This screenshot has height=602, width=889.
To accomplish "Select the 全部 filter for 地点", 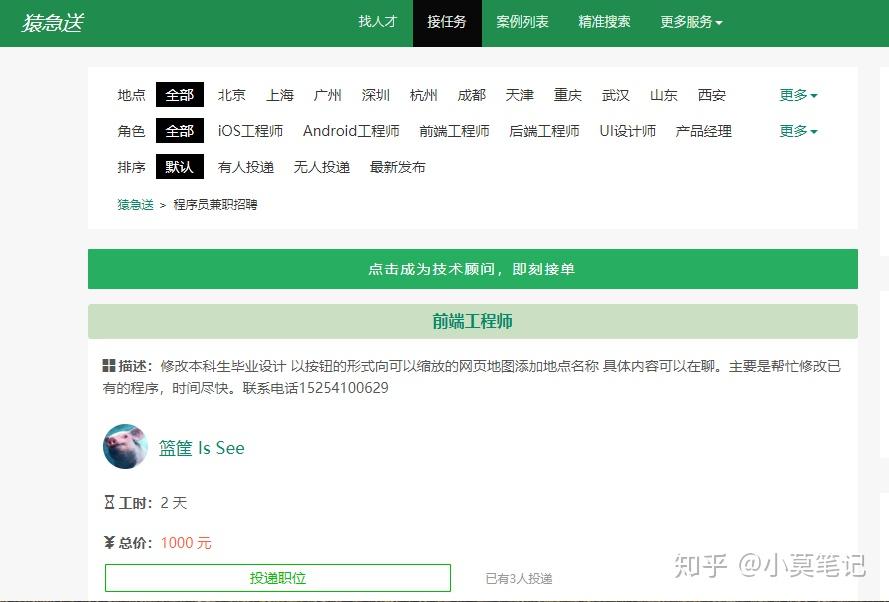I will pos(180,95).
